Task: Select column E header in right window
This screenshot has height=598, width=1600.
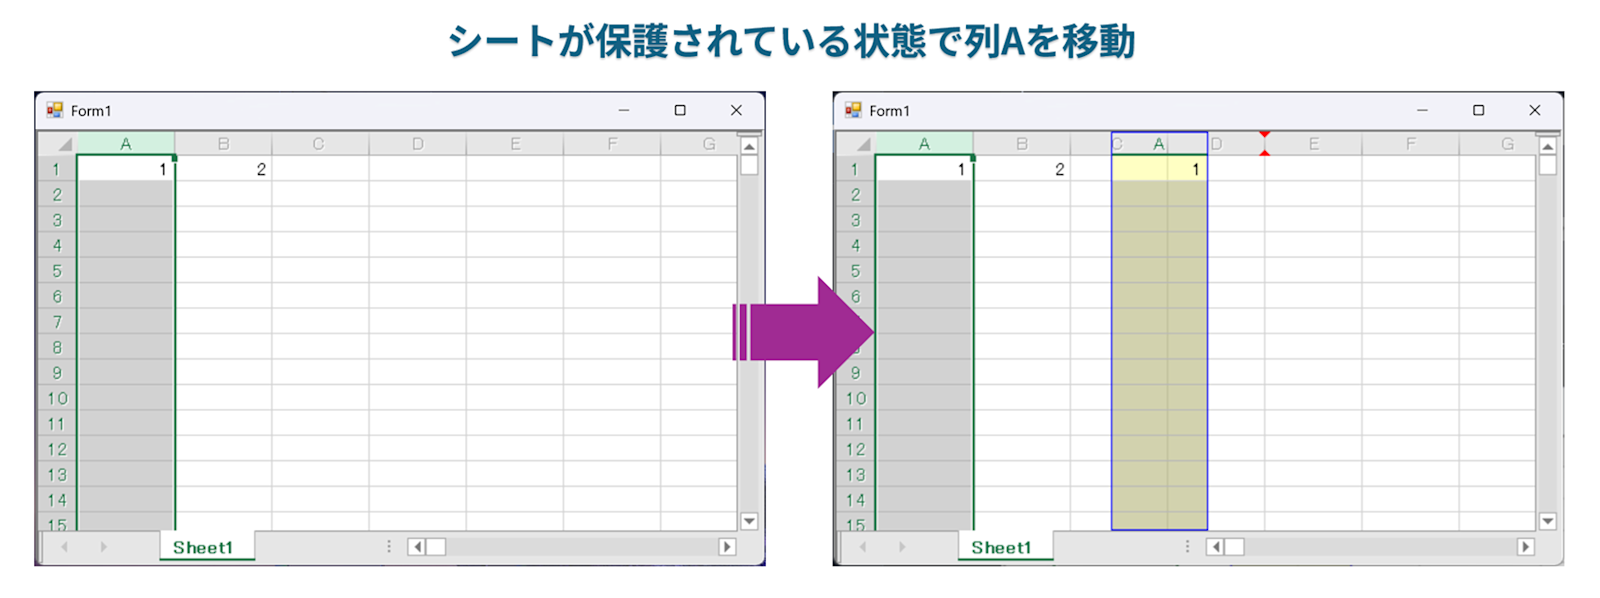Action: tap(1313, 144)
